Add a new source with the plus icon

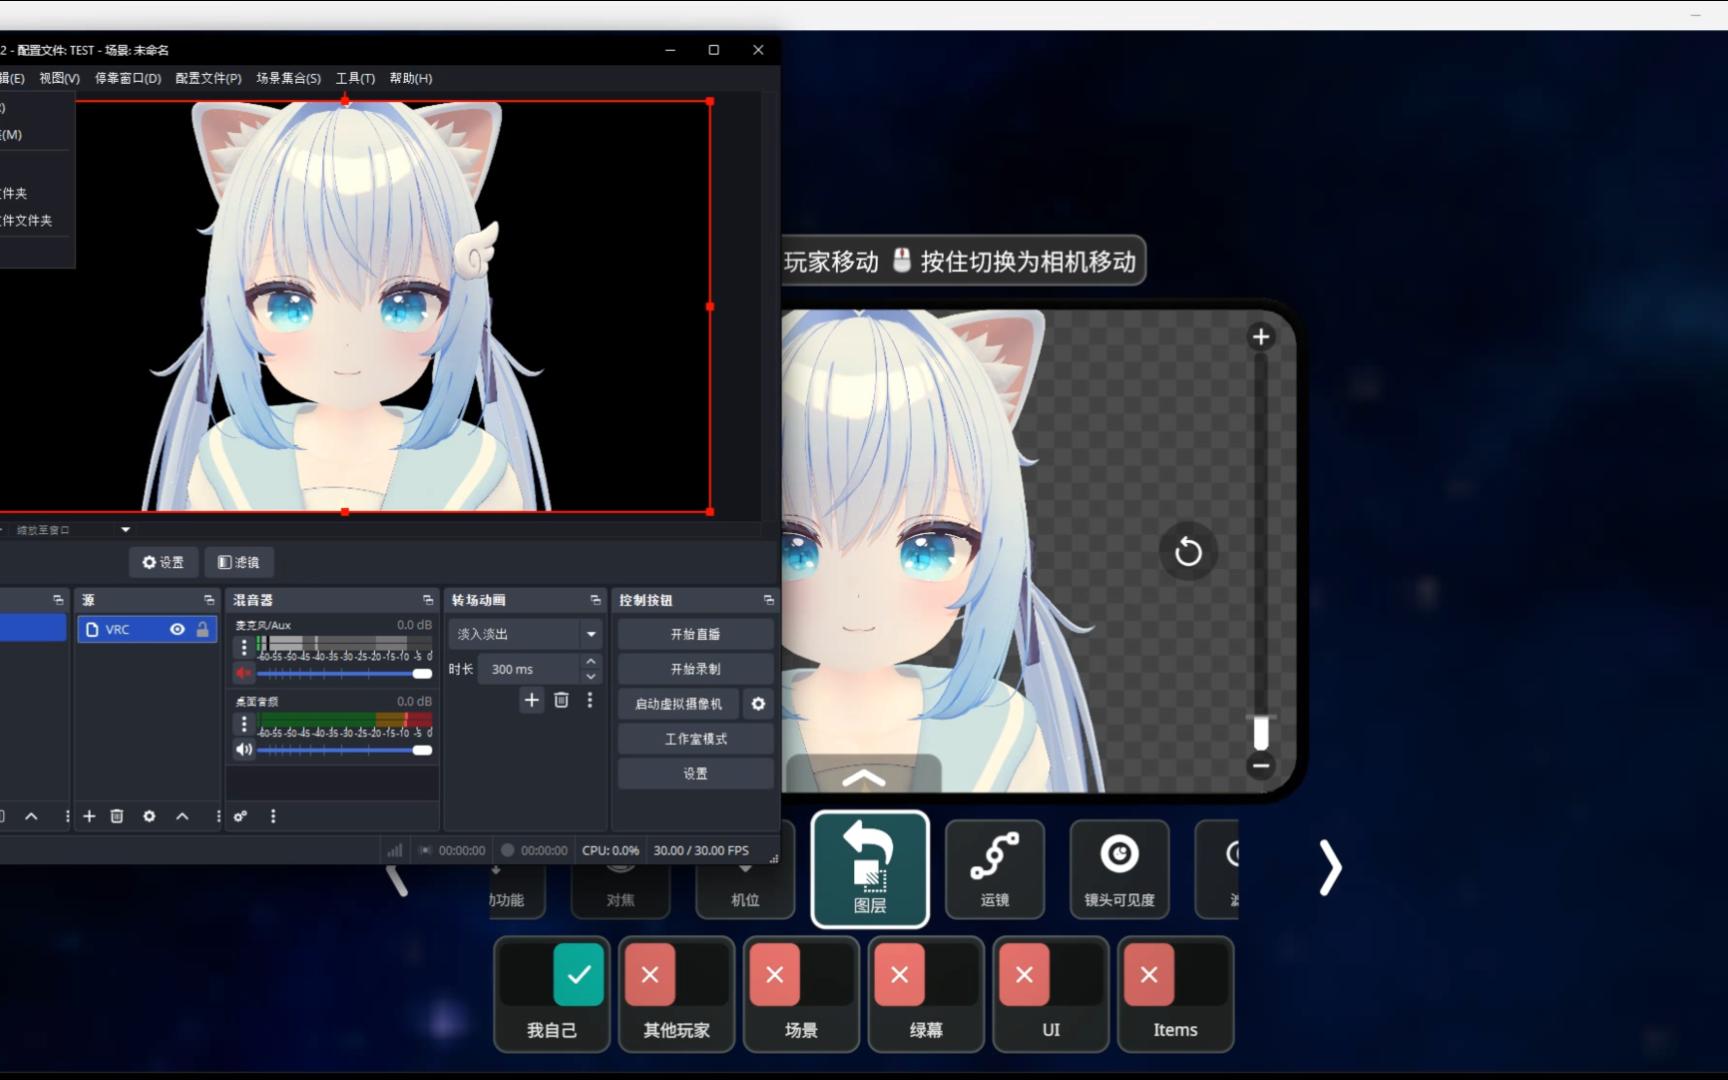tap(89, 816)
